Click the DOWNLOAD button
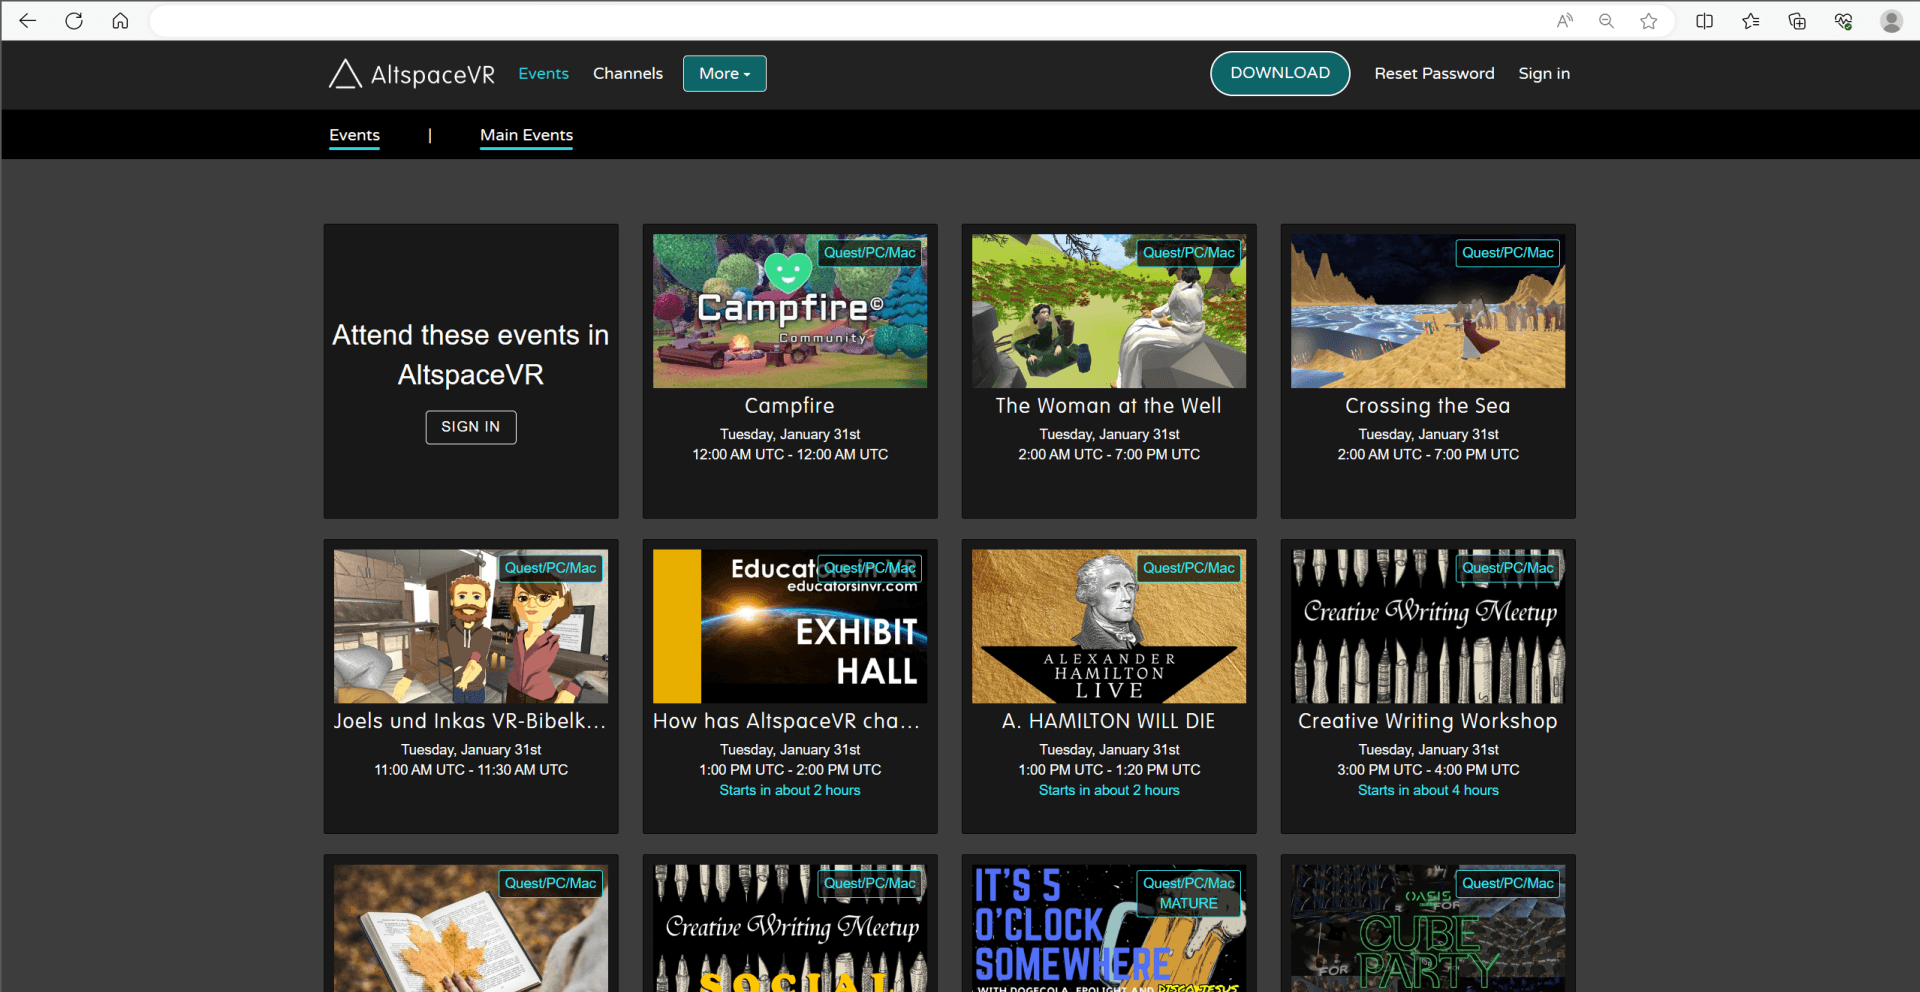Image resolution: width=1920 pixels, height=992 pixels. coord(1280,73)
